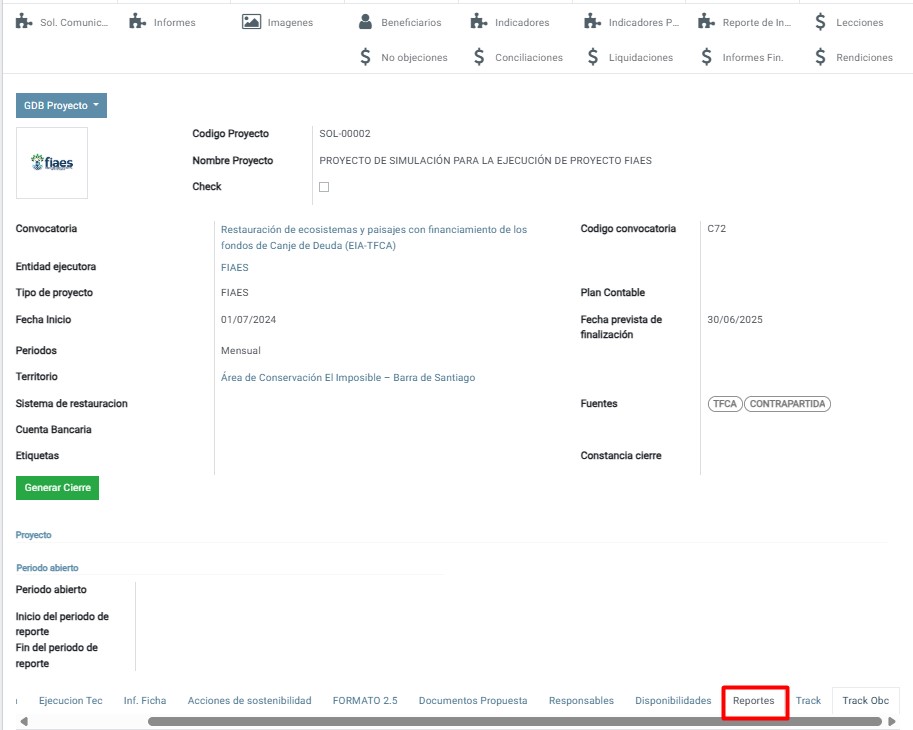Open the Disponibilidades tab
The height and width of the screenshot is (730, 913).
(673, 701)
